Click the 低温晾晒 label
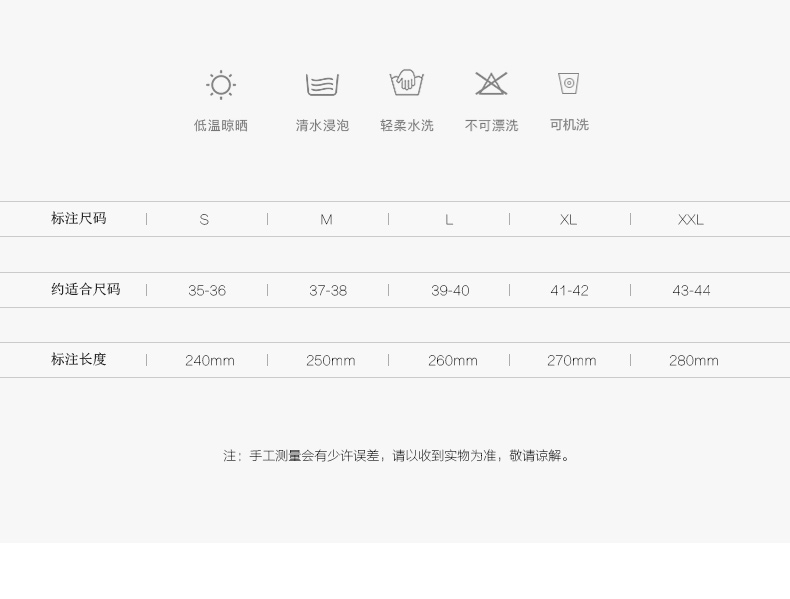The height and width of the screenshot is (599, 790). point(221,126)
